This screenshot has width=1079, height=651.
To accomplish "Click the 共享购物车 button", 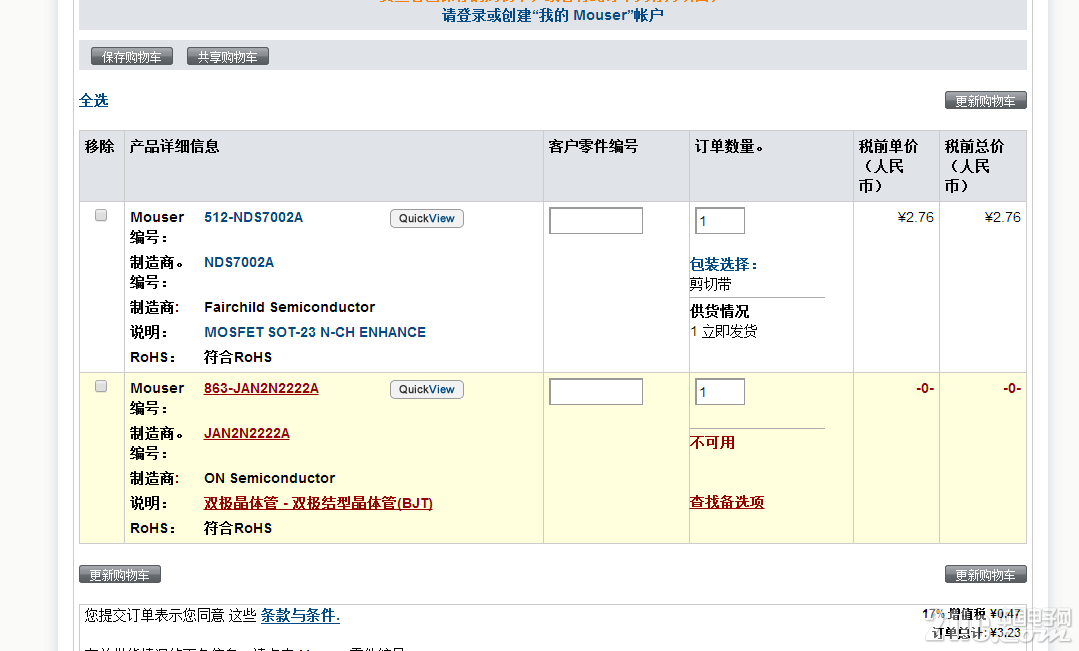I will (x=228, y=56).
